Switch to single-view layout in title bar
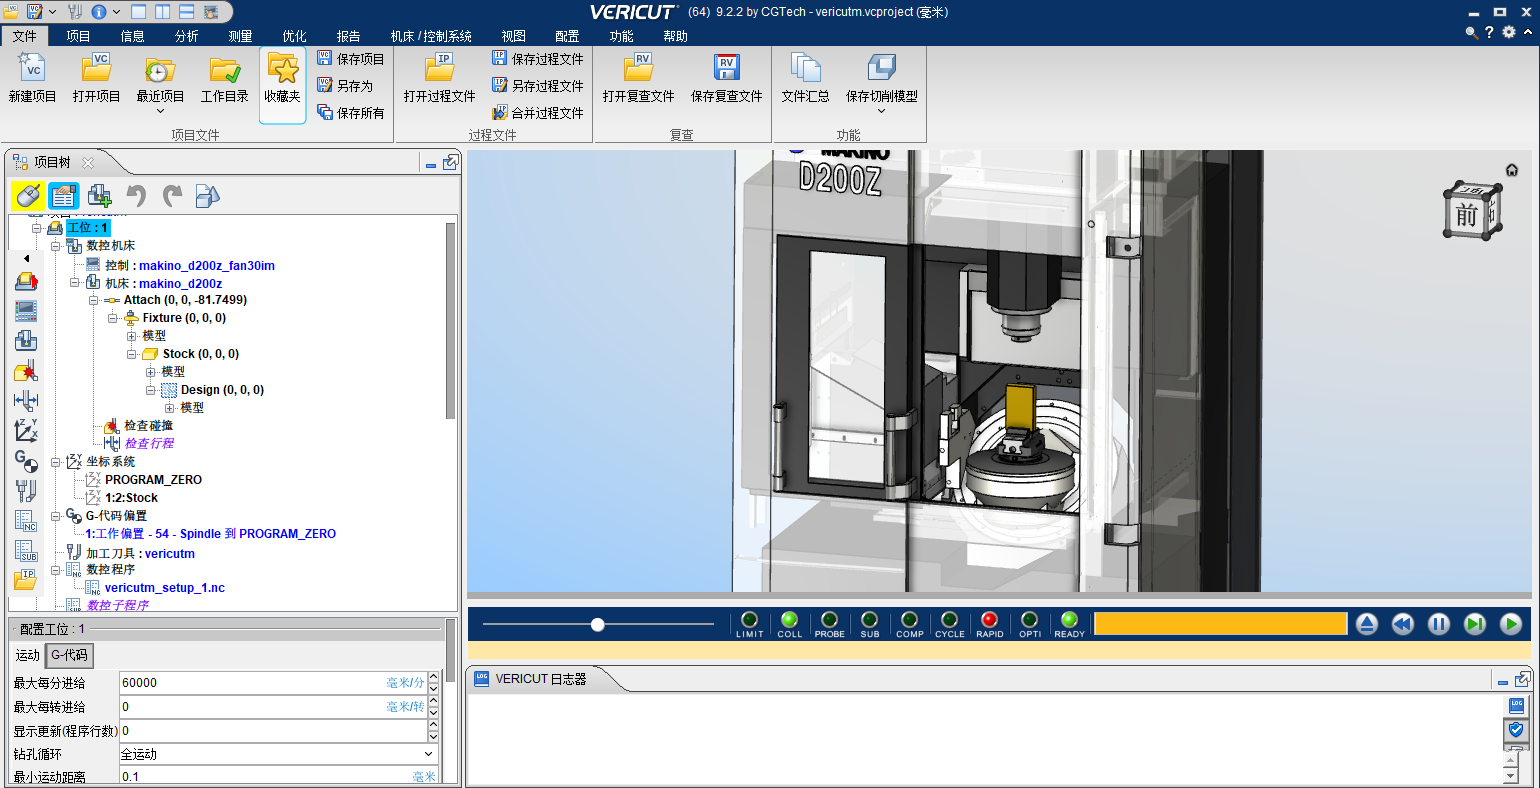The height and width of the screenshot is (788, 1540). pos(139,12)
